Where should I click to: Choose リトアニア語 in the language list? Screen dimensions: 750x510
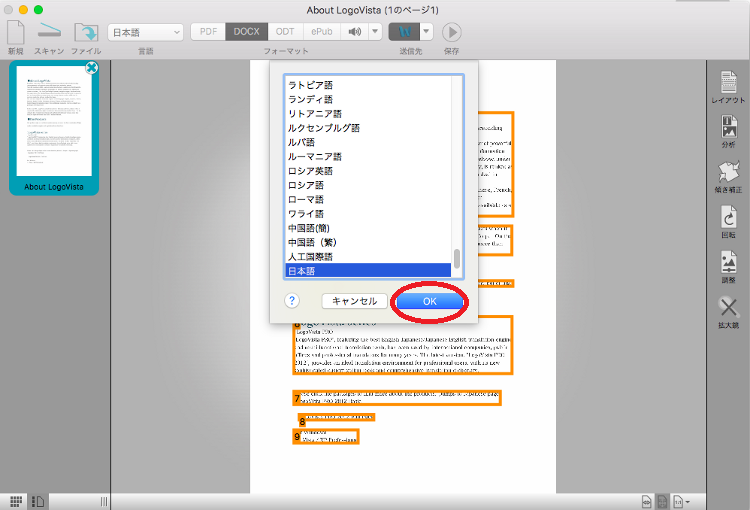pos(368,114)
